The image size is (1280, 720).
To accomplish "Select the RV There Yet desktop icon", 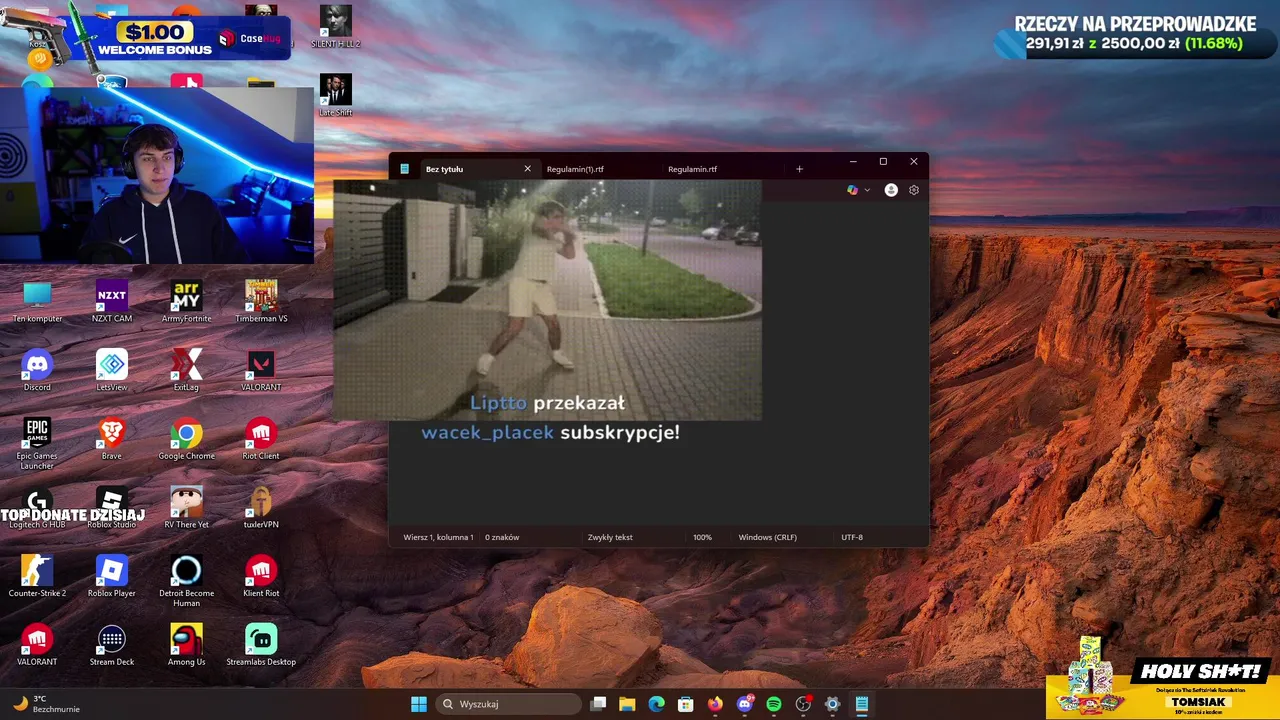I will [x=186, y=507].
